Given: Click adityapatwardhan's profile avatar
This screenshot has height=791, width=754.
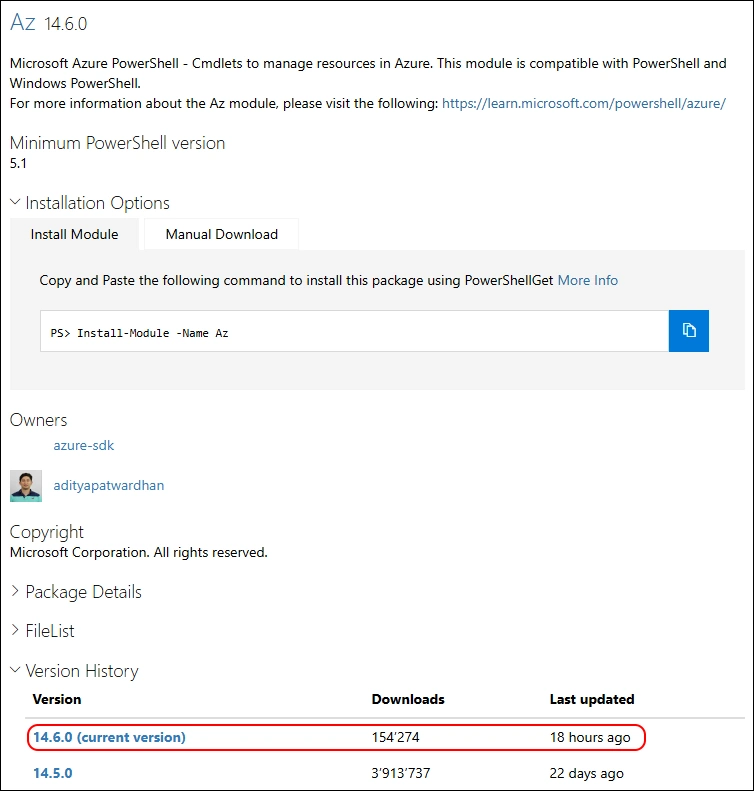Looking at the screenshot, I should pos(26,485).
